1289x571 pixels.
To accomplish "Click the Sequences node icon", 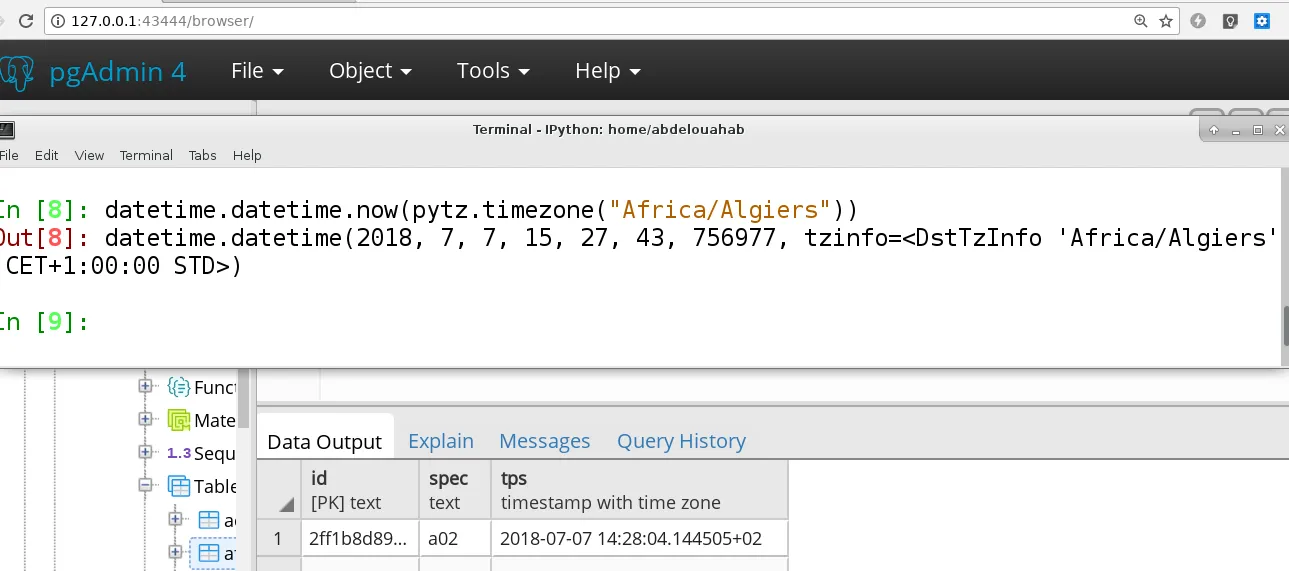I will click(x=179, y=453).
